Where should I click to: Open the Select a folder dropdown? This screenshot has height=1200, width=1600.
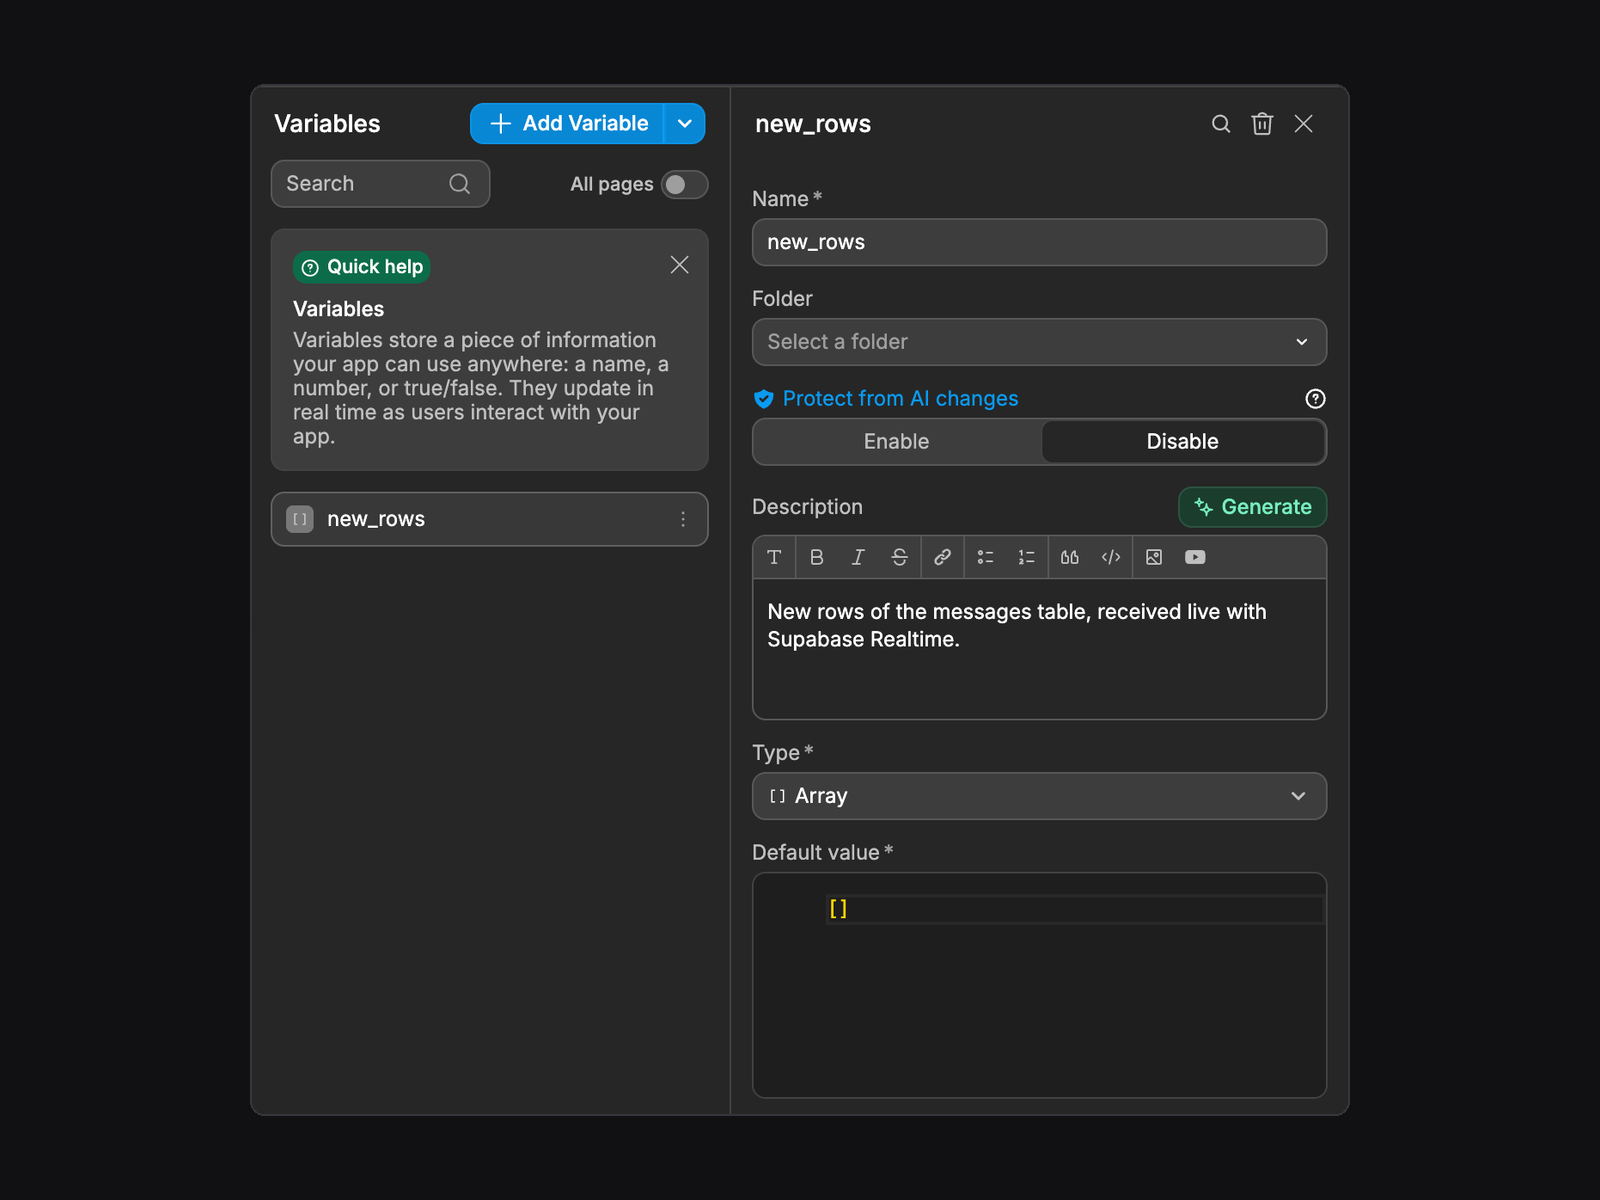coord(1039,342)
